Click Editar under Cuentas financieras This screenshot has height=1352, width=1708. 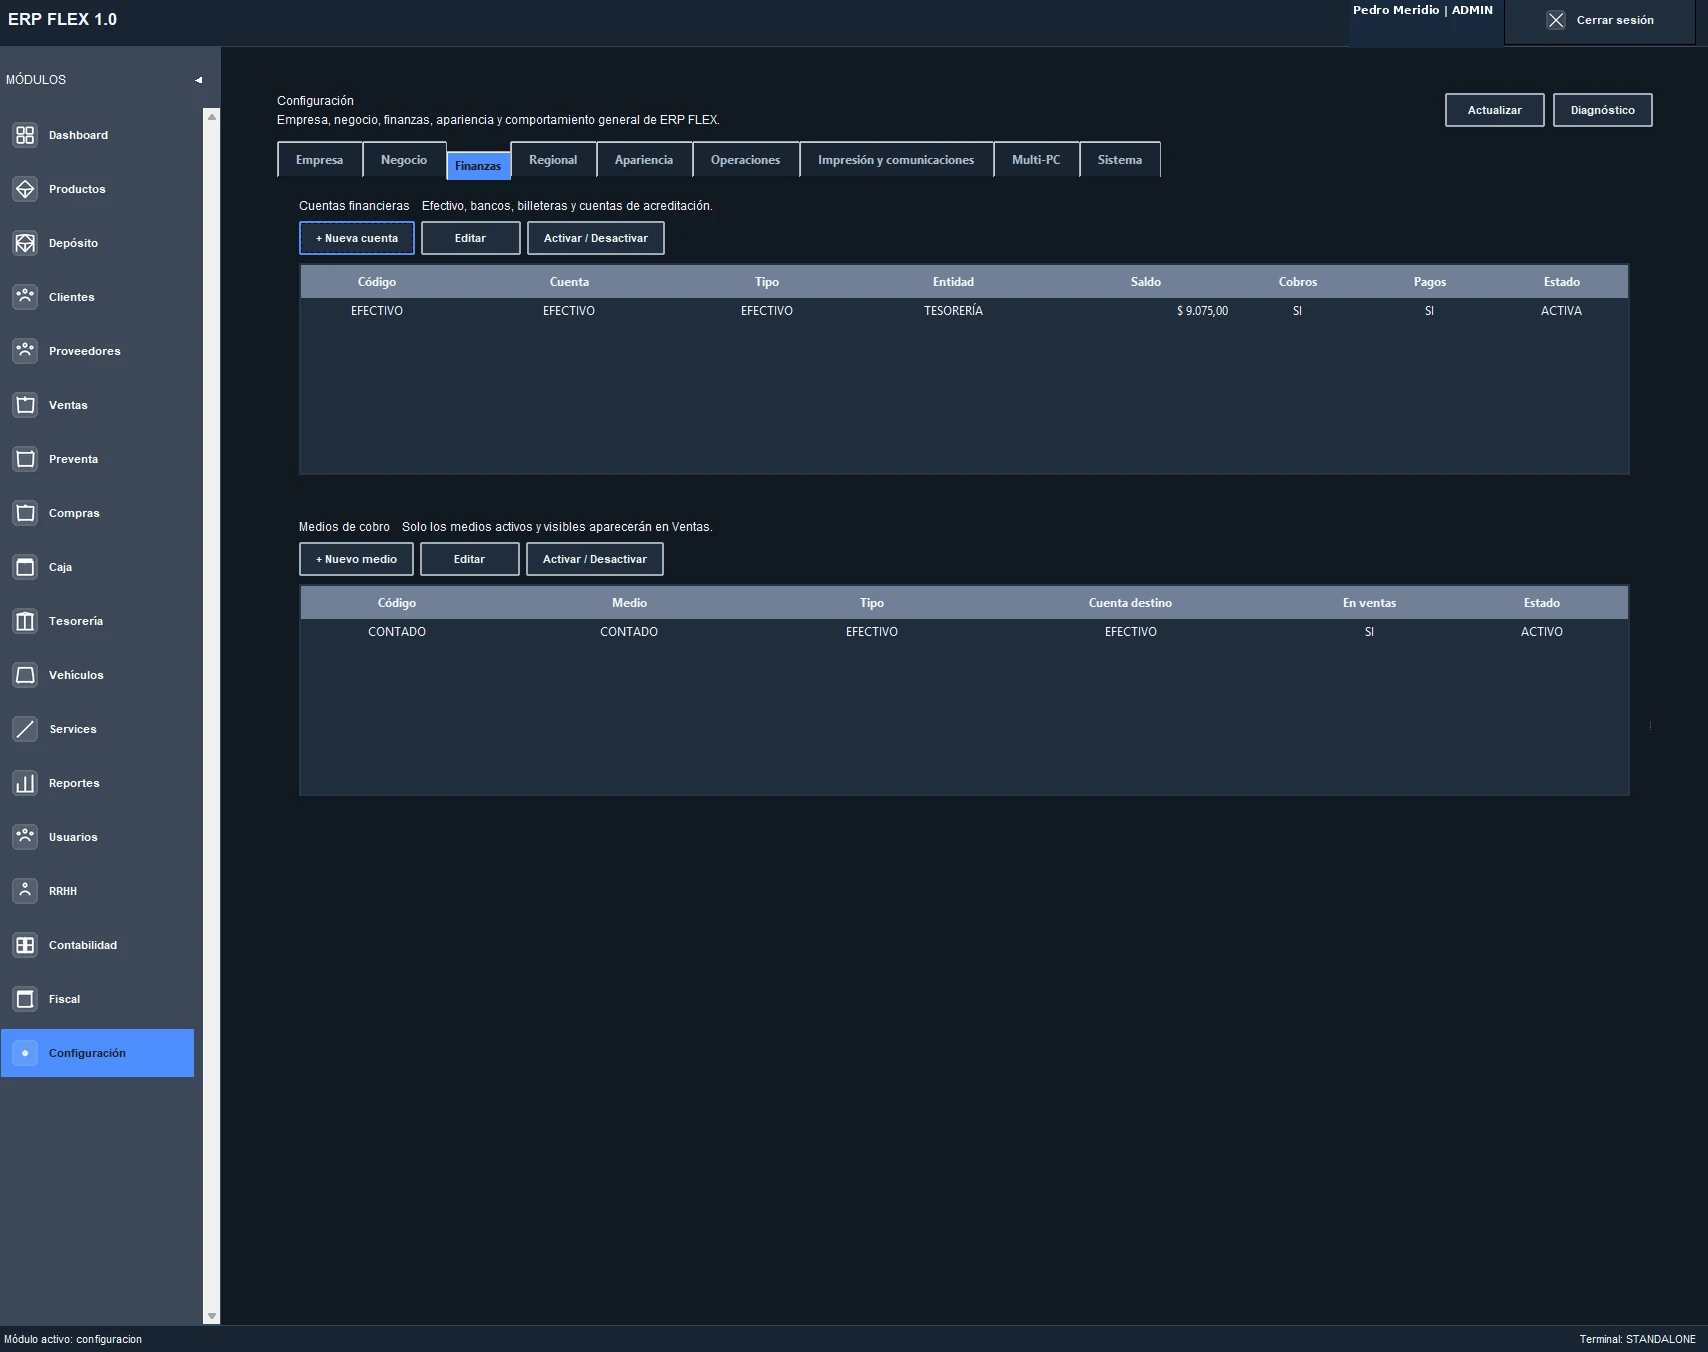pos(471,238)
